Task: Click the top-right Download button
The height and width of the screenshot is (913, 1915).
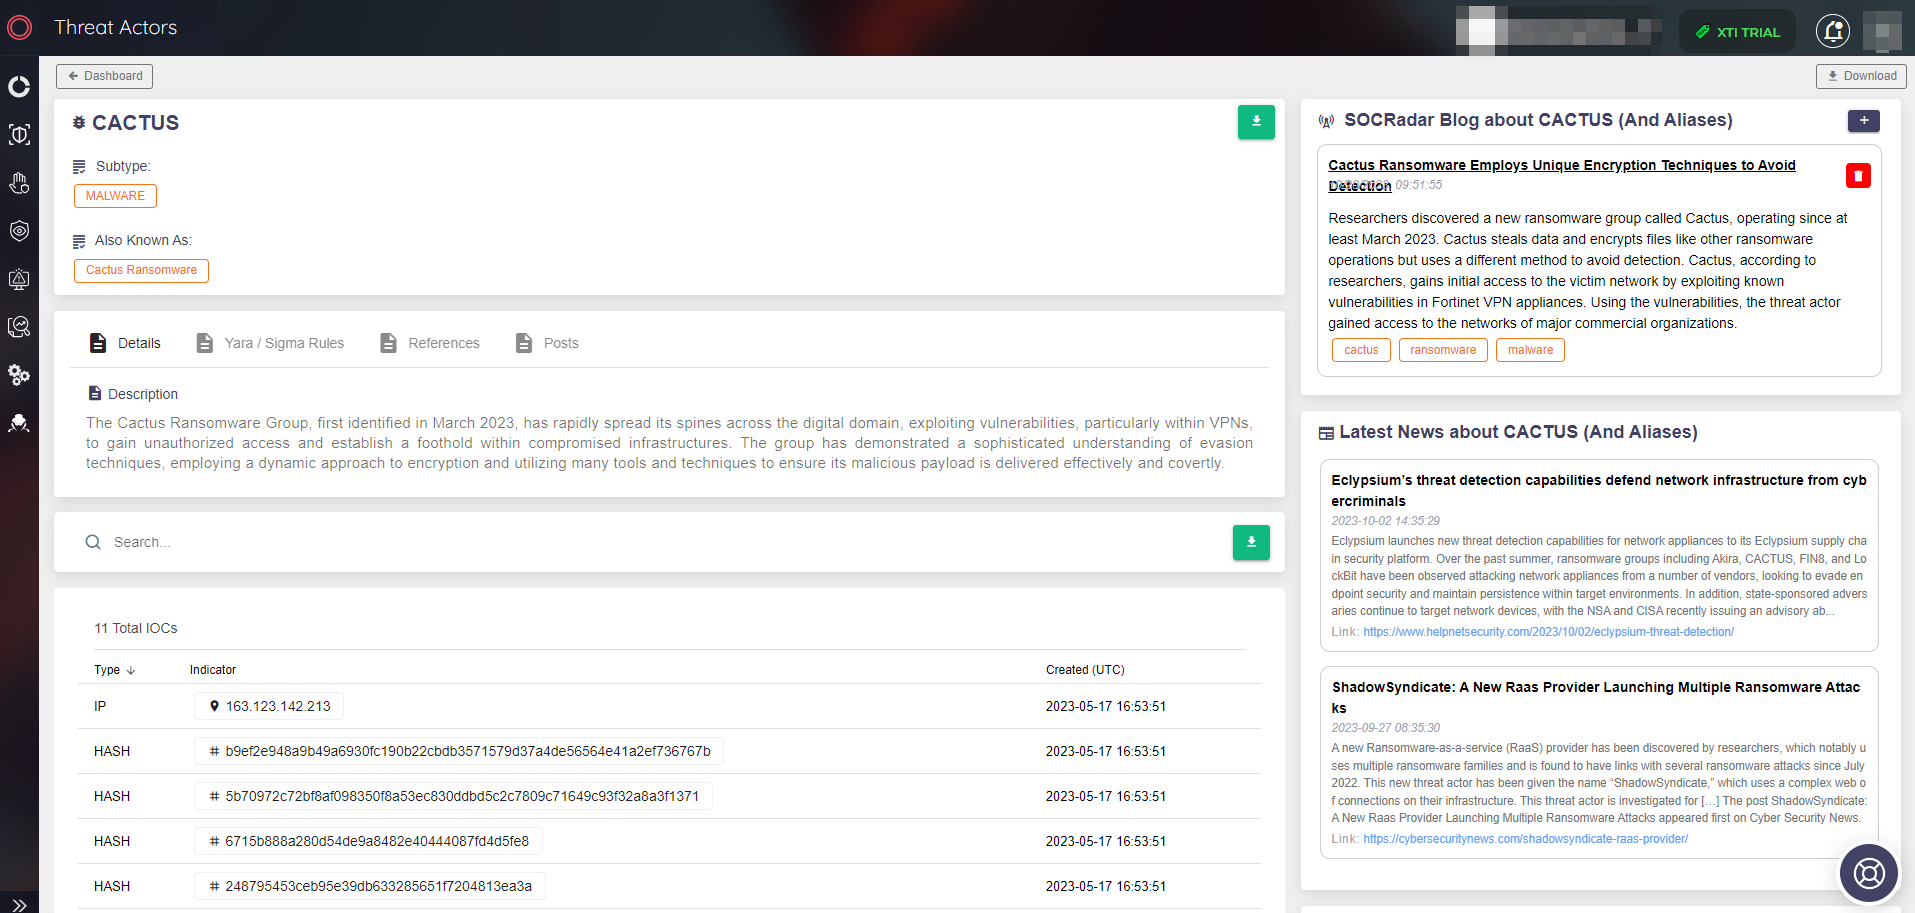Action: 1861,76
